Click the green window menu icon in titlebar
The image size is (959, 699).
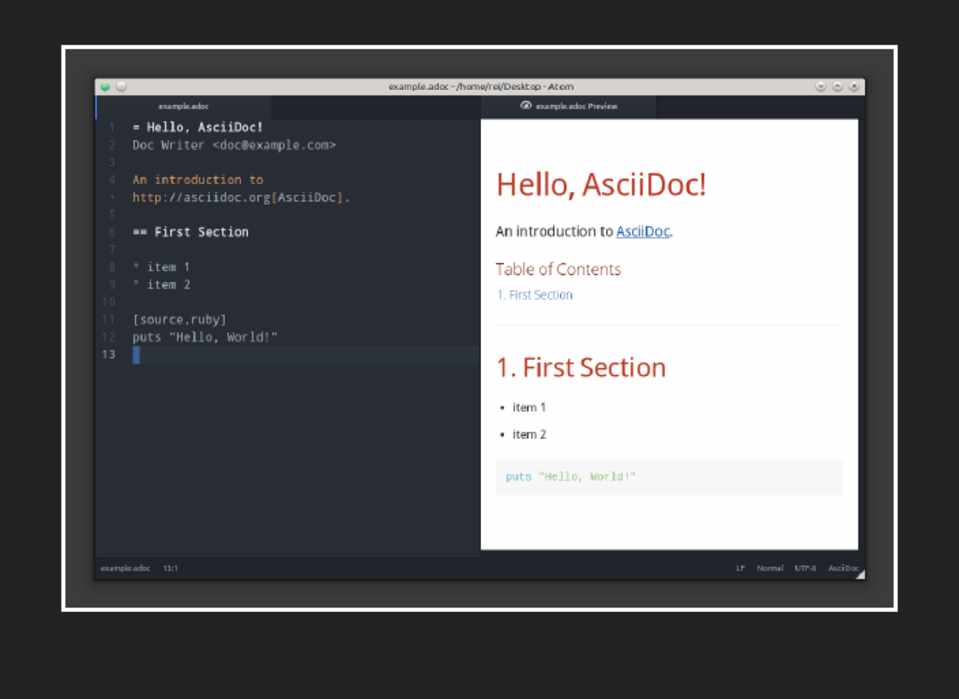click(105, 87)
